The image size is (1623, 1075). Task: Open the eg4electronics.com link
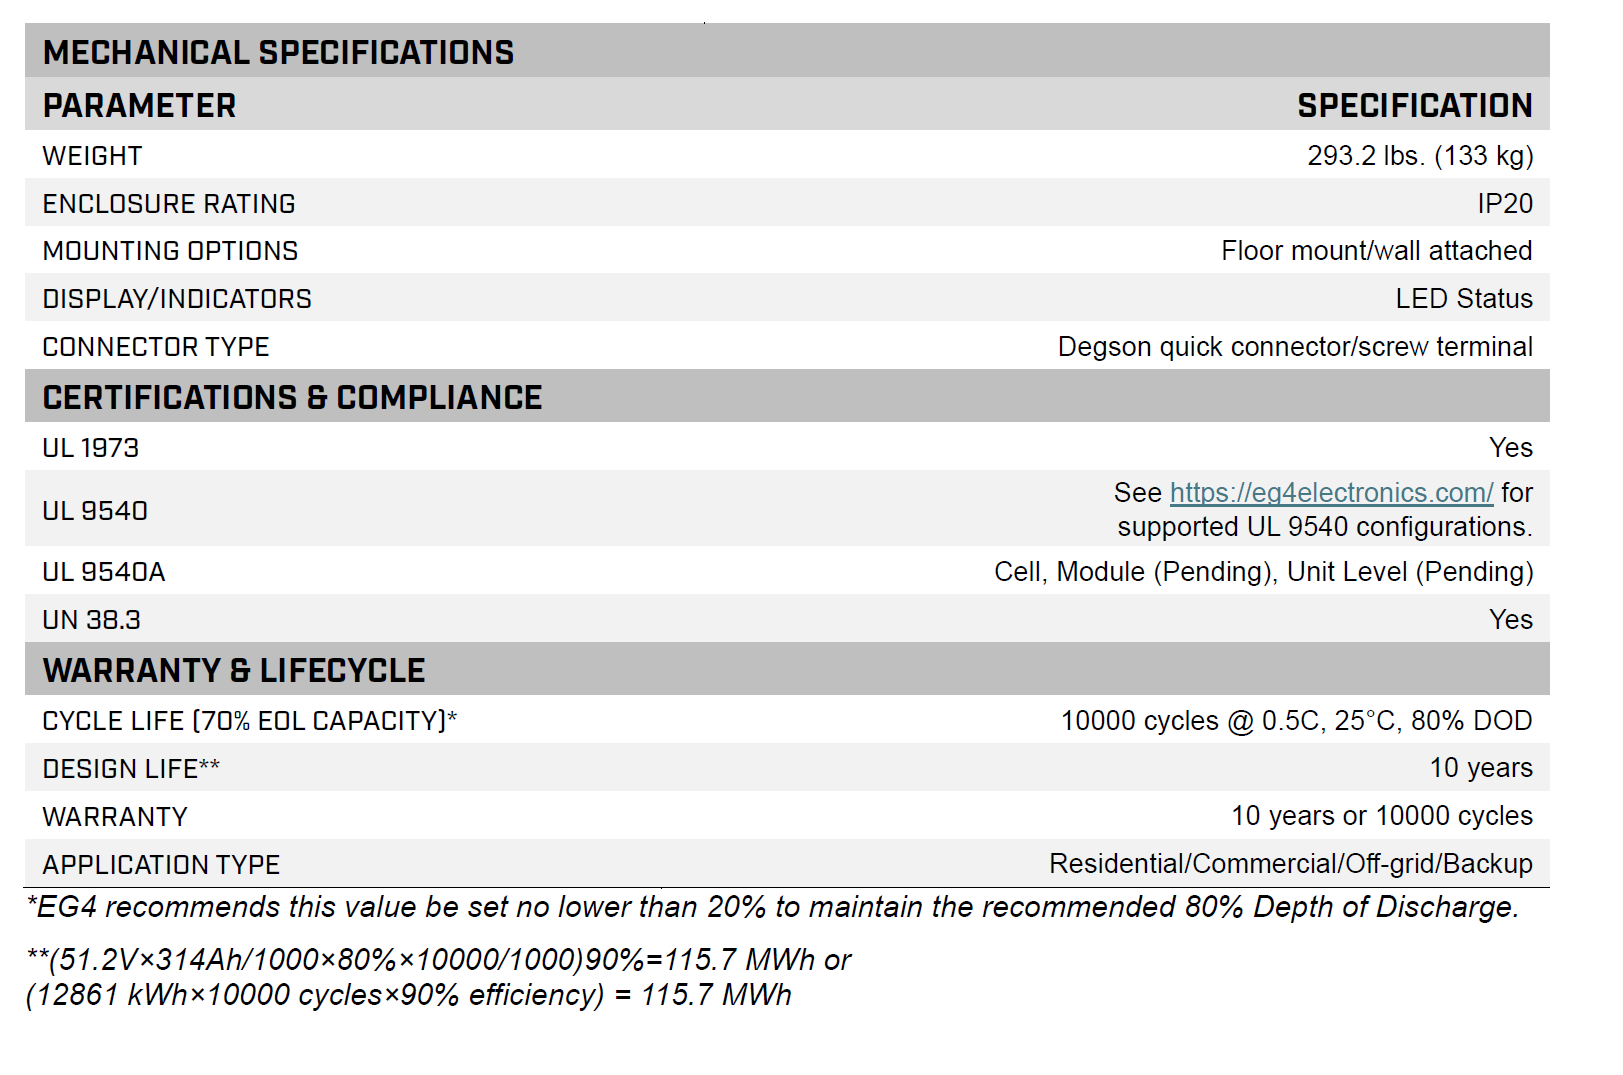(x=1331, y=493)
